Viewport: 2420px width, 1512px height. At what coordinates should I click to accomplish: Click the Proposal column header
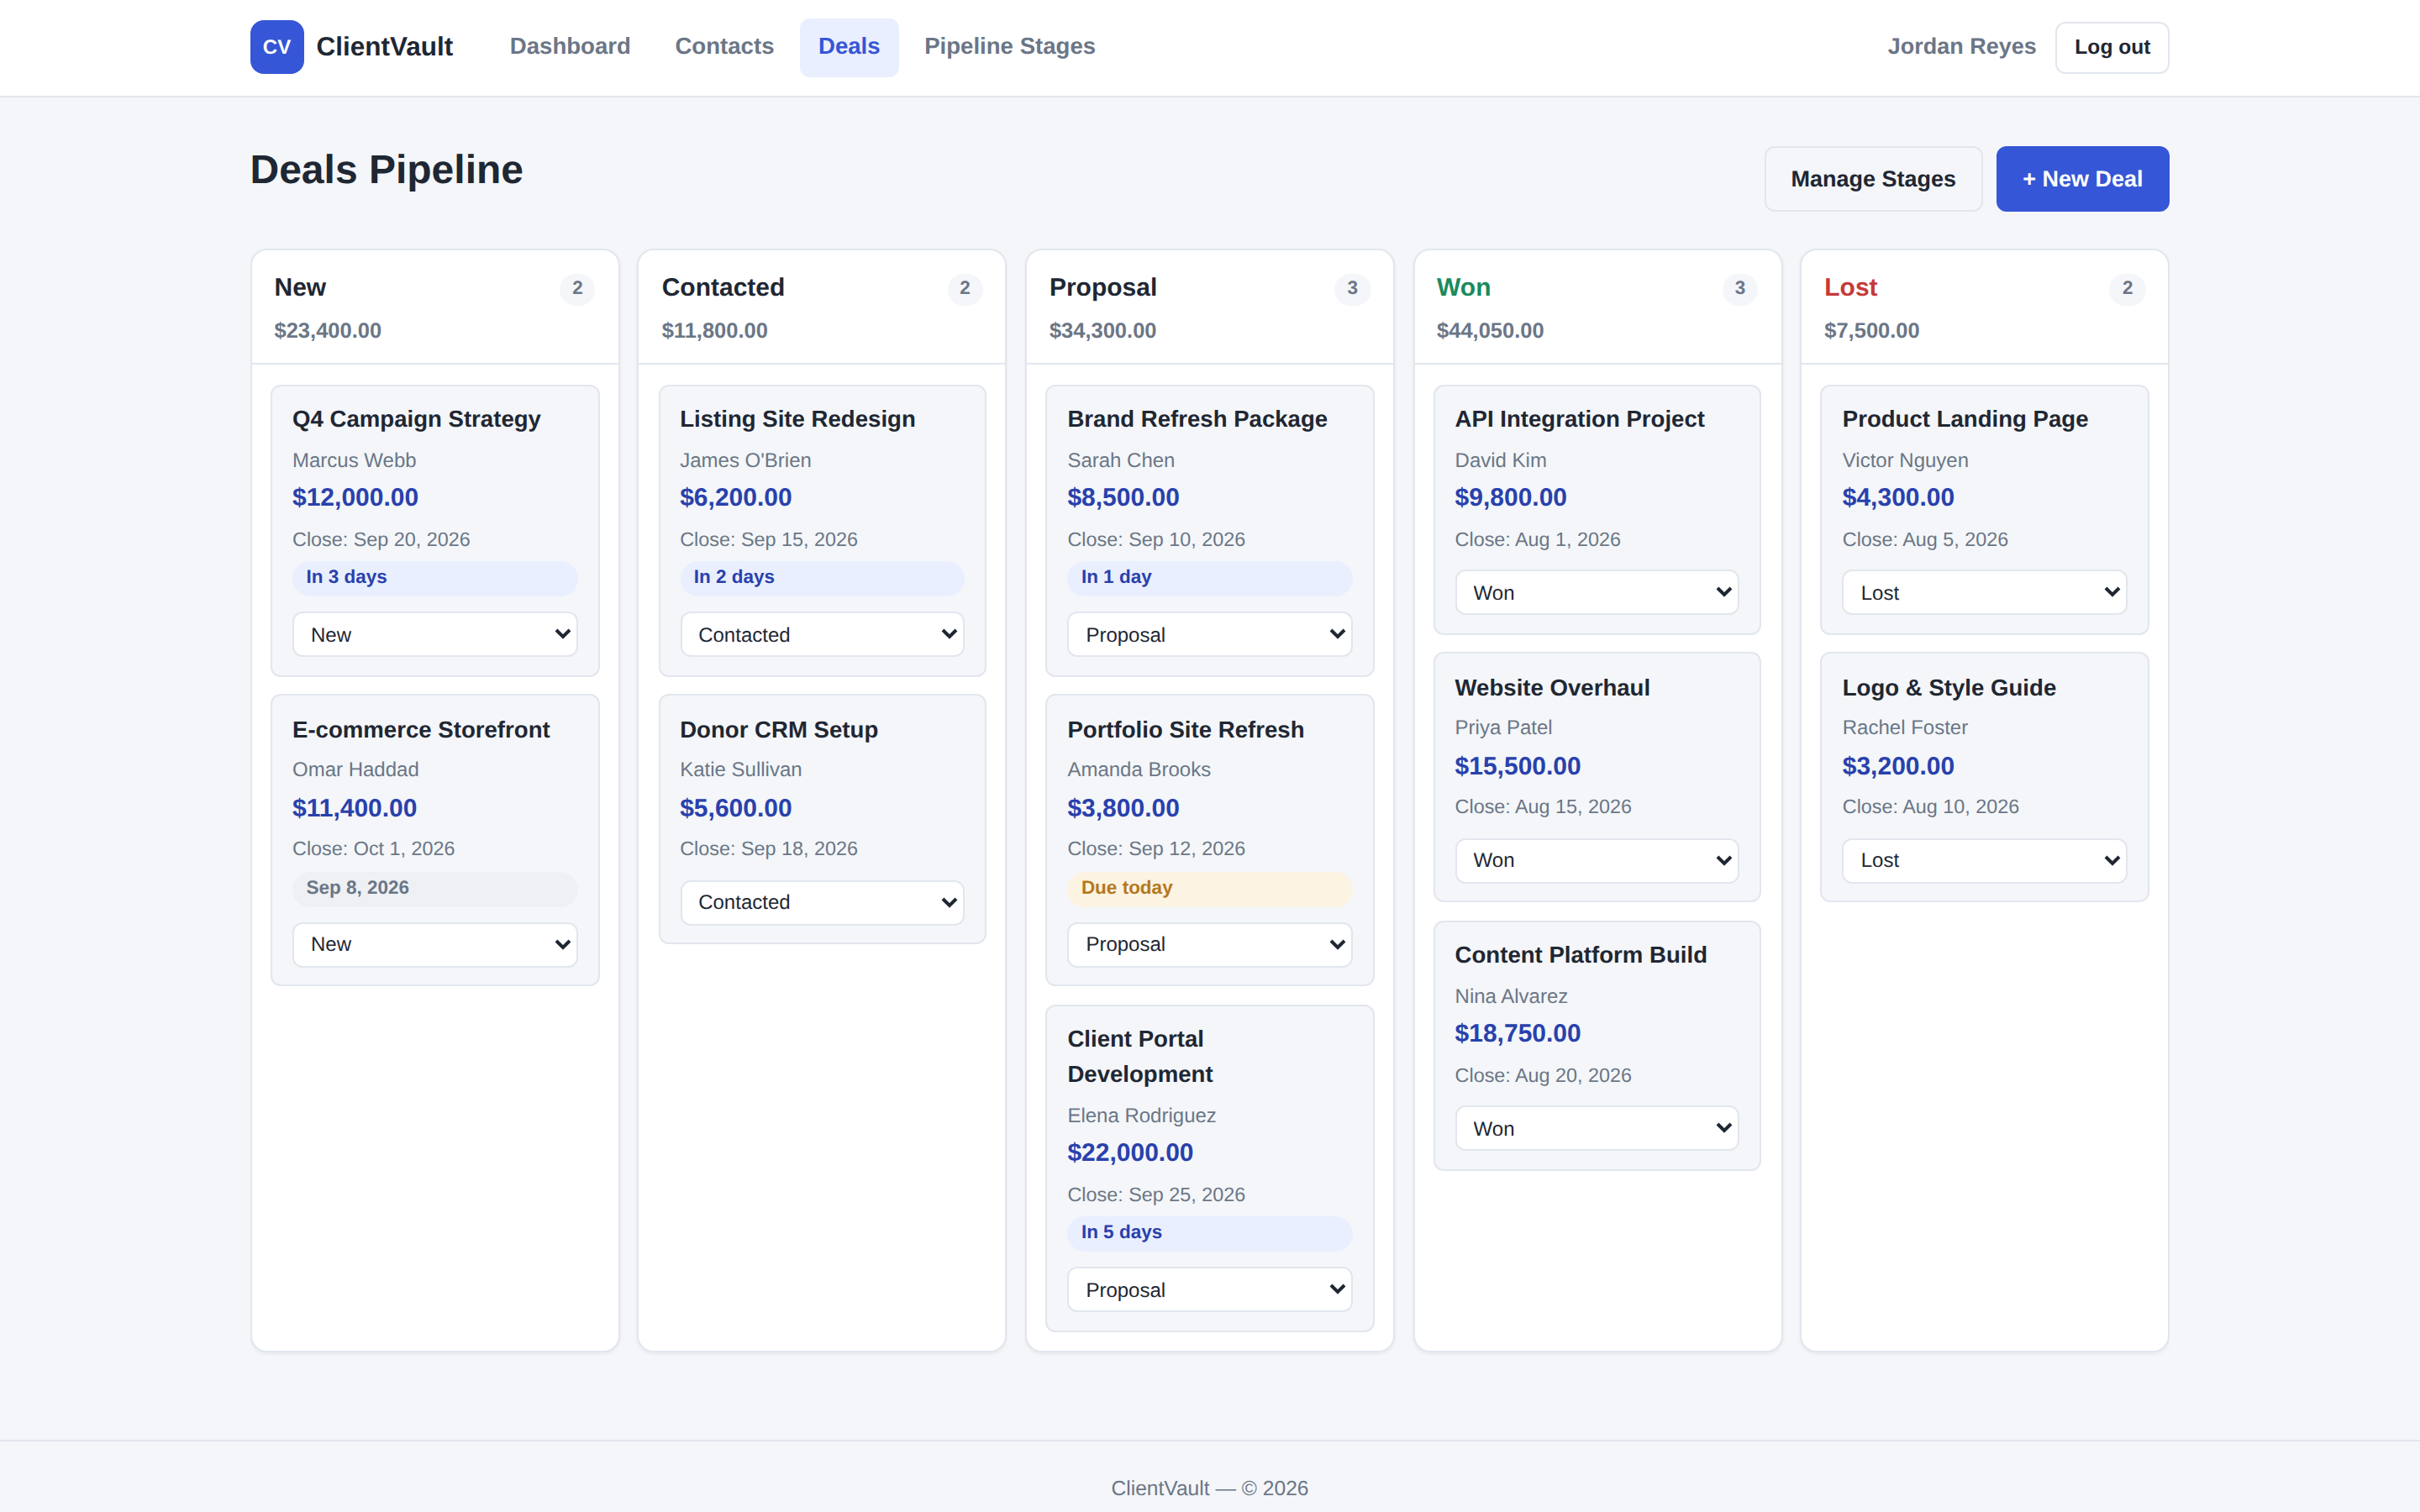[1103, 287]
